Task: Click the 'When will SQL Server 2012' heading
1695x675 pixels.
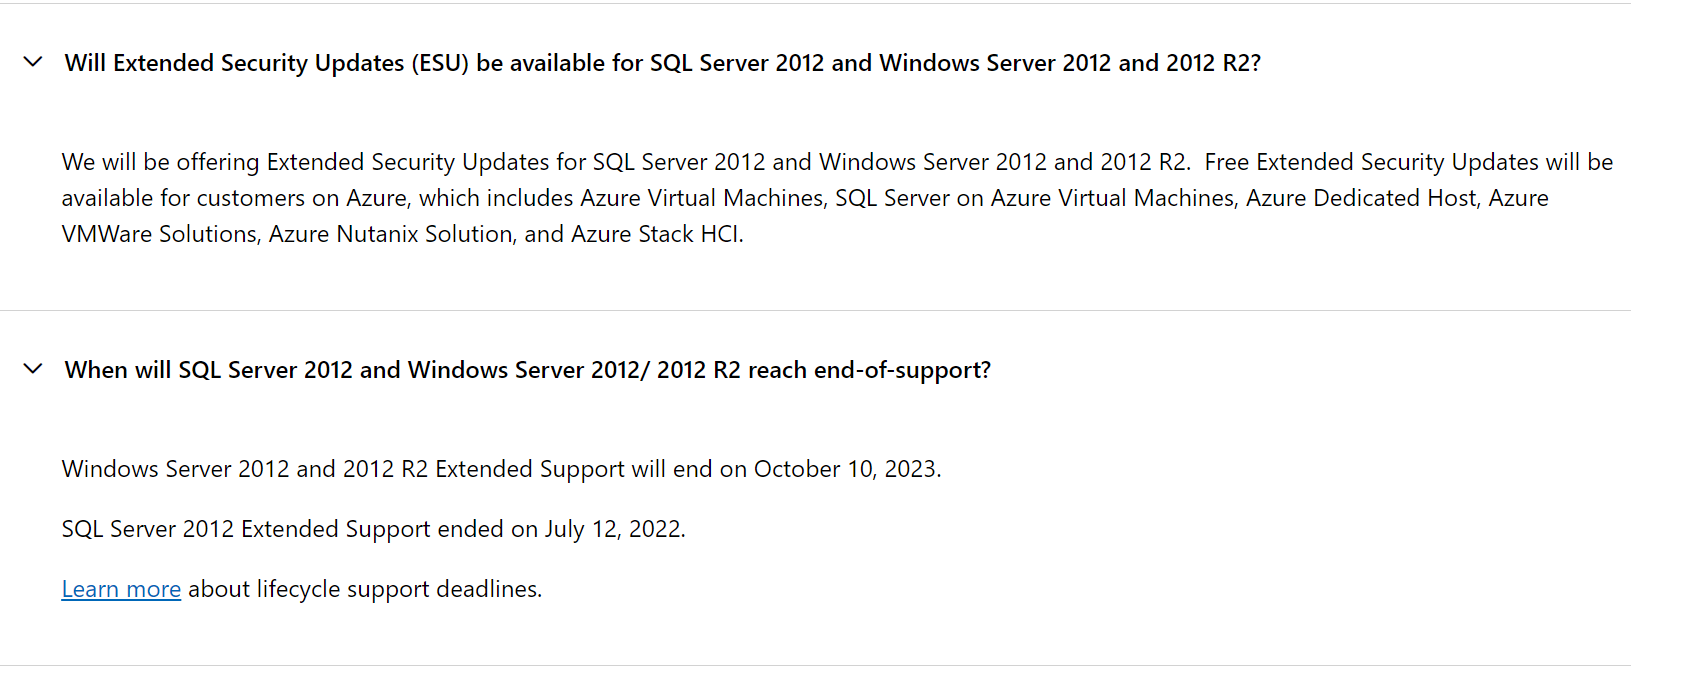Action: 527,370
